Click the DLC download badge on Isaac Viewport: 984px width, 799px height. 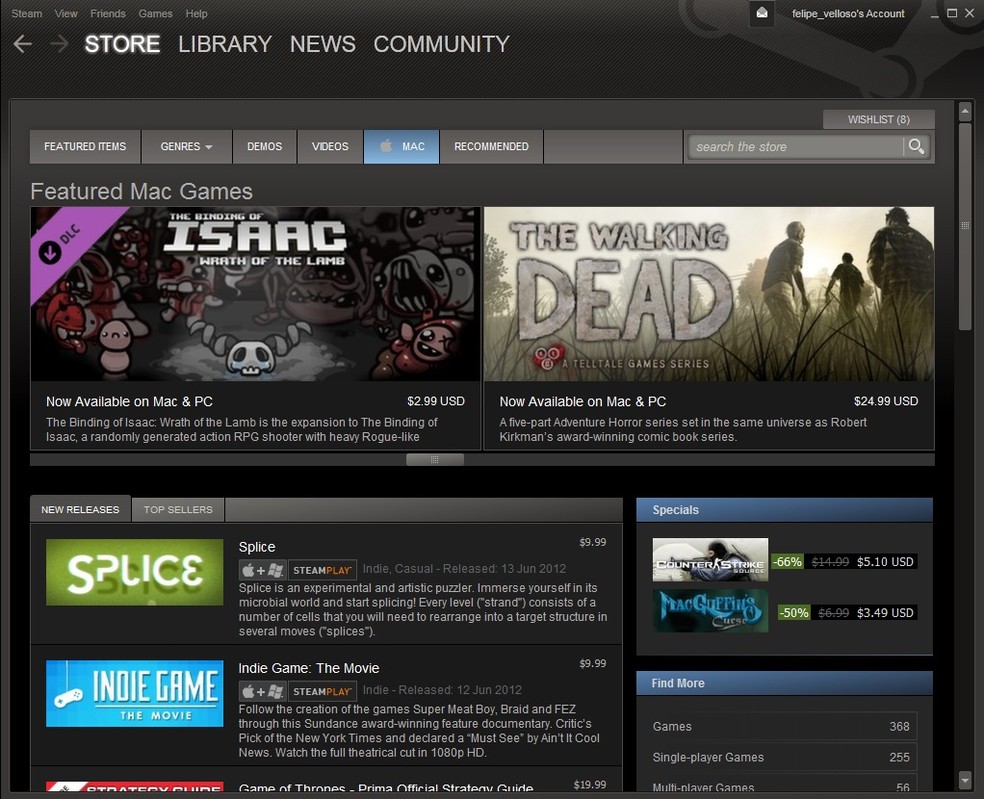[x=50, y=252]
